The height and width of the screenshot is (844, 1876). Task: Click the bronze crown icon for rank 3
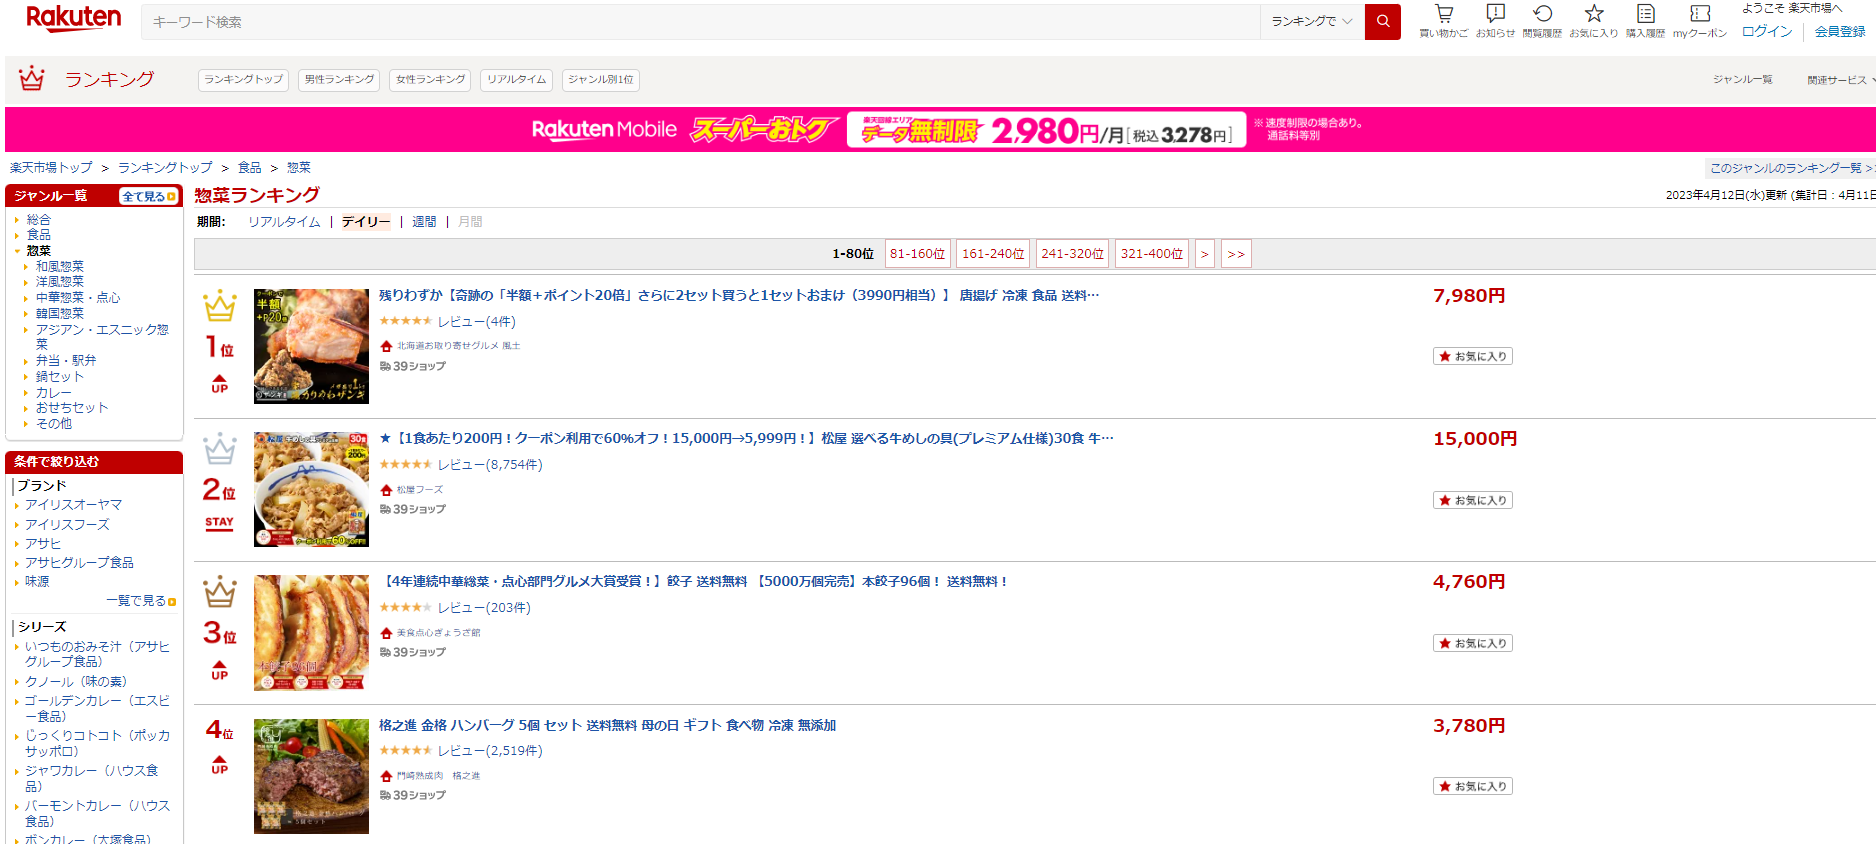coord(220,592)
